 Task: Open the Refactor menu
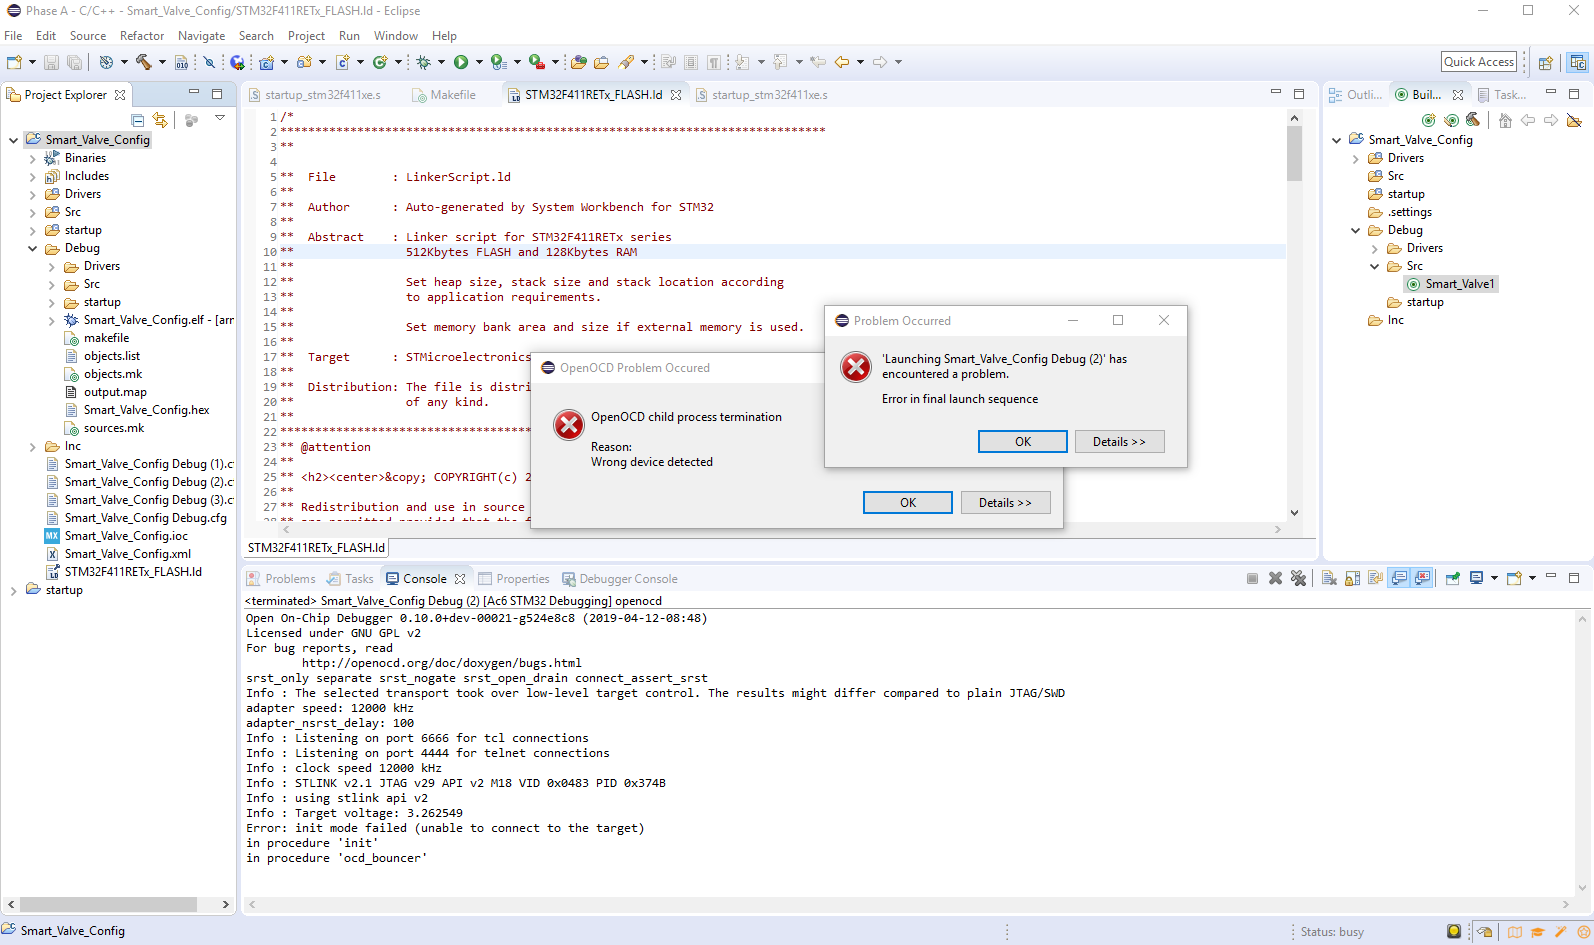pos(141,36)
